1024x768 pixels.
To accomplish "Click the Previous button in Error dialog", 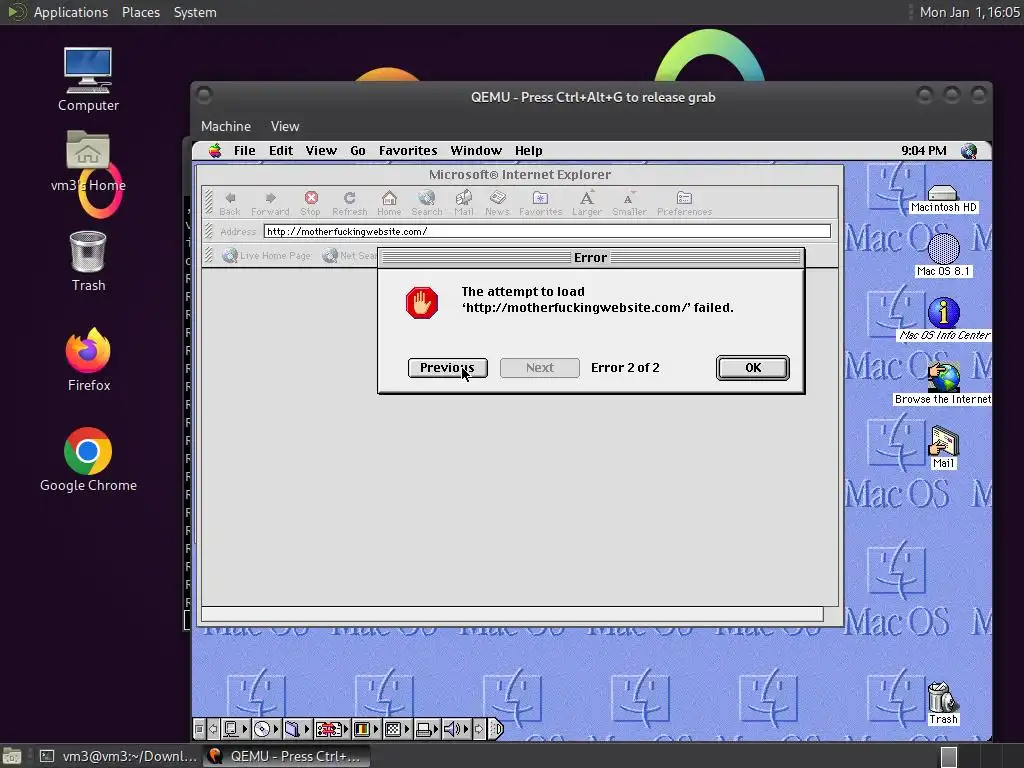I will pyautogui.click(x=447, y=368).
